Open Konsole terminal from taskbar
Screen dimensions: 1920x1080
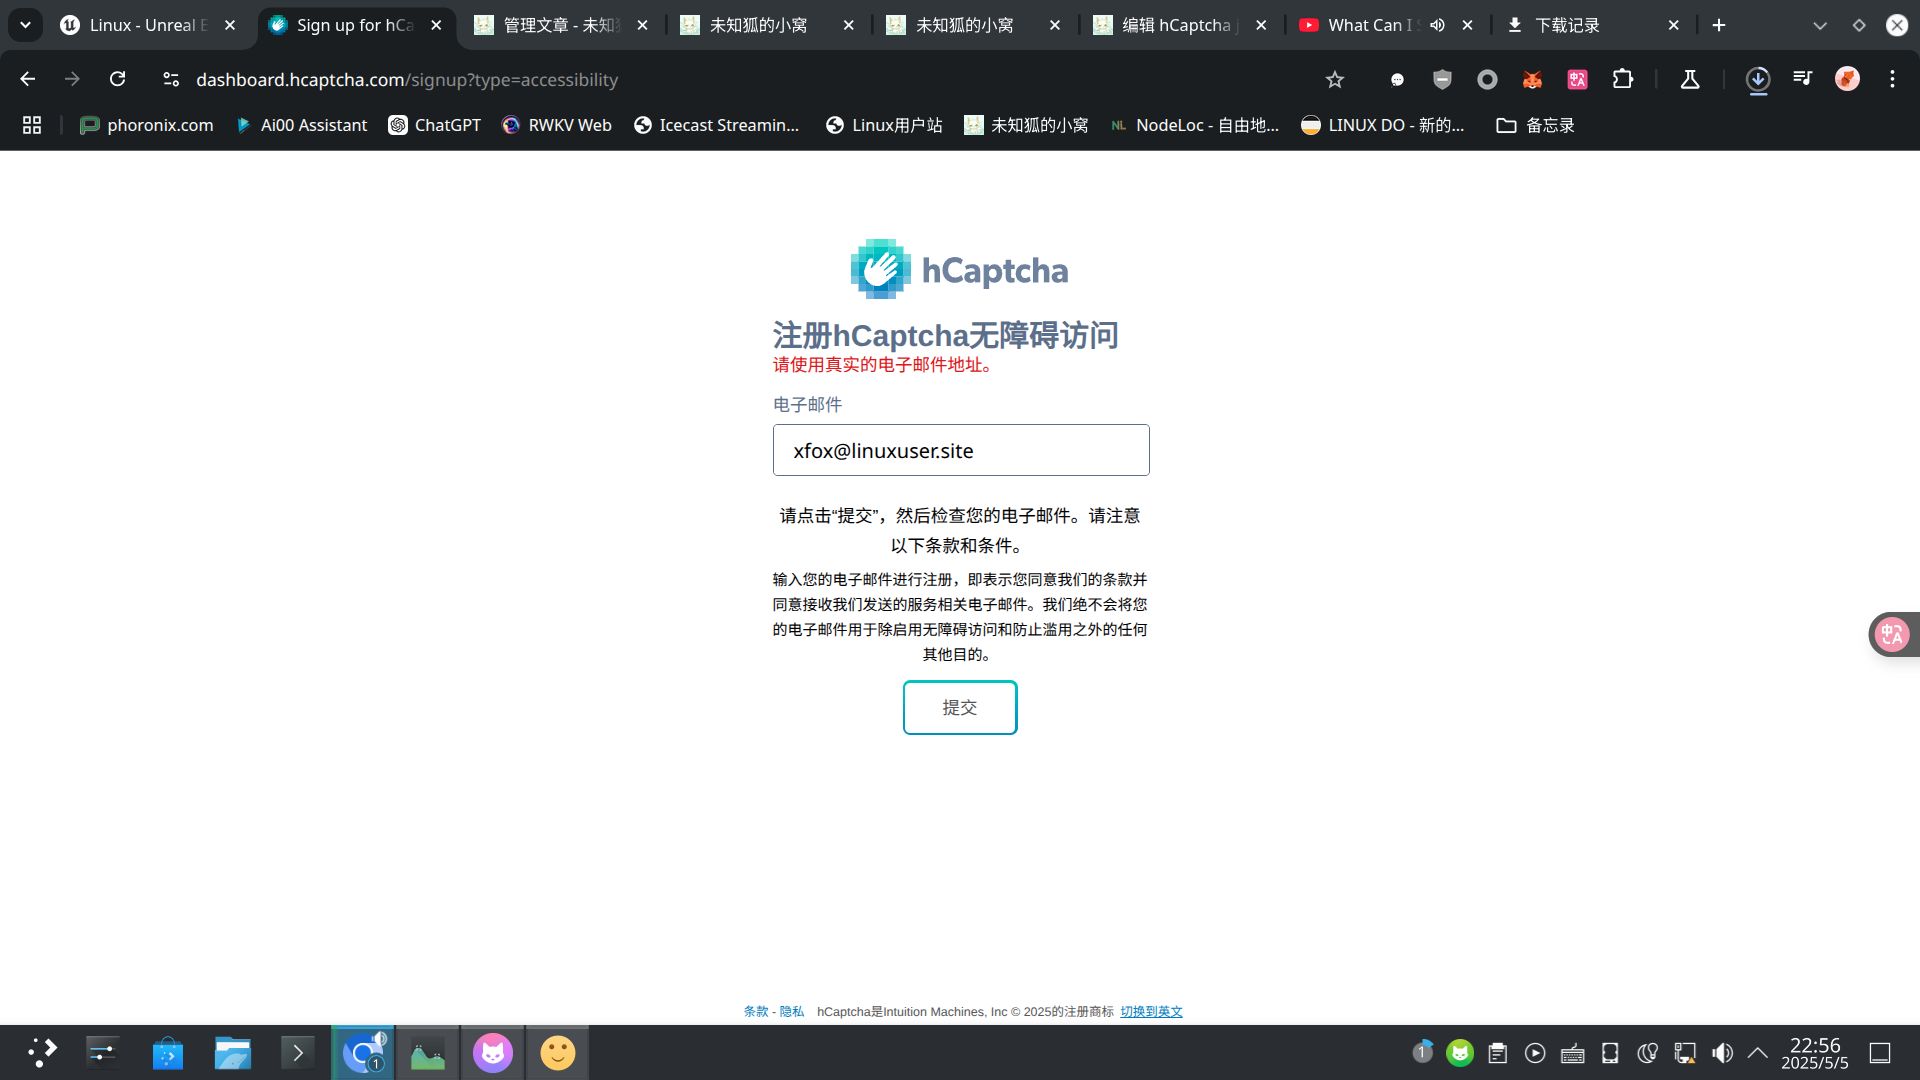coord(297,1052)
